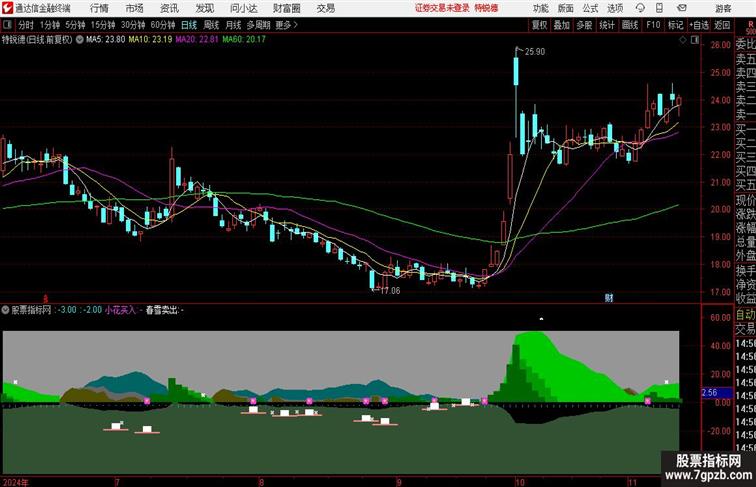Select the 日线 daily period tab

pos(189,25)
